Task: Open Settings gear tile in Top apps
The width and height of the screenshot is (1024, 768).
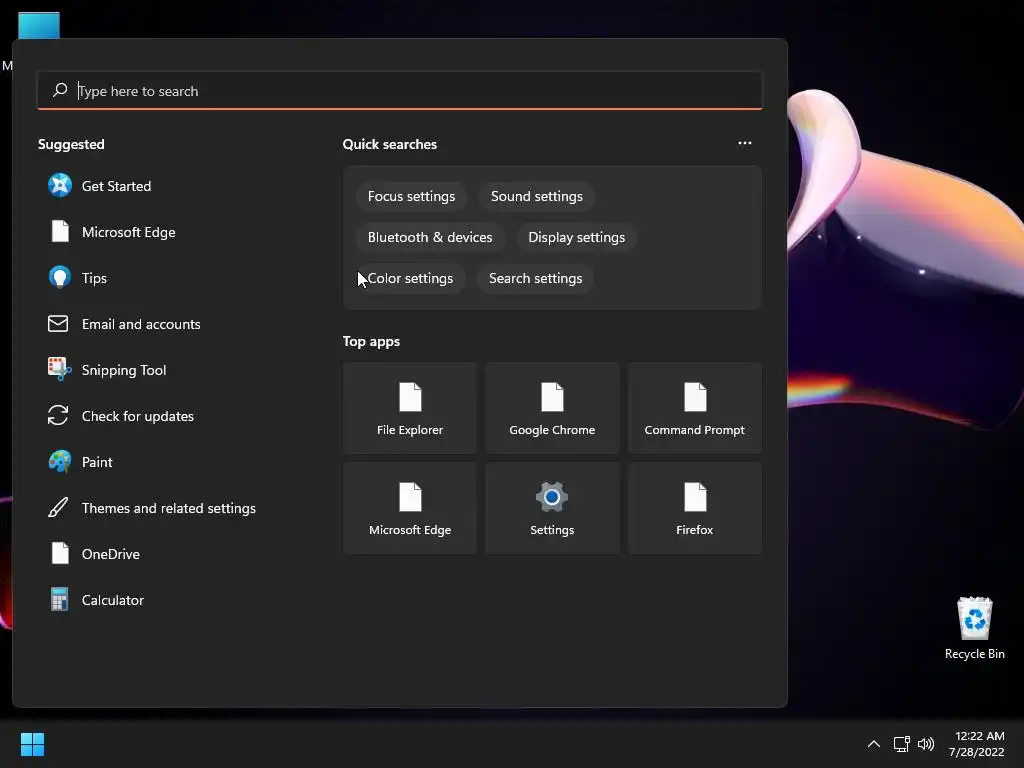Action: coord(552,508)
